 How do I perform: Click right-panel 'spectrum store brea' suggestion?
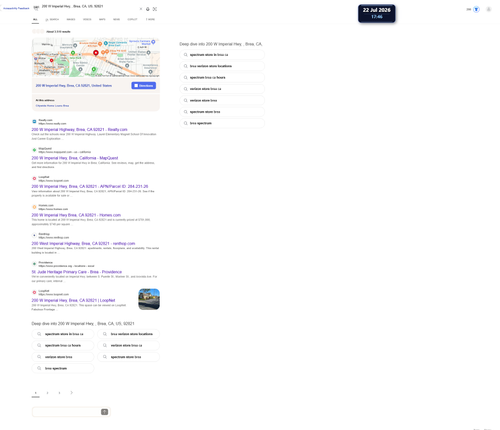pyautogui.click(x=222, y=112)
